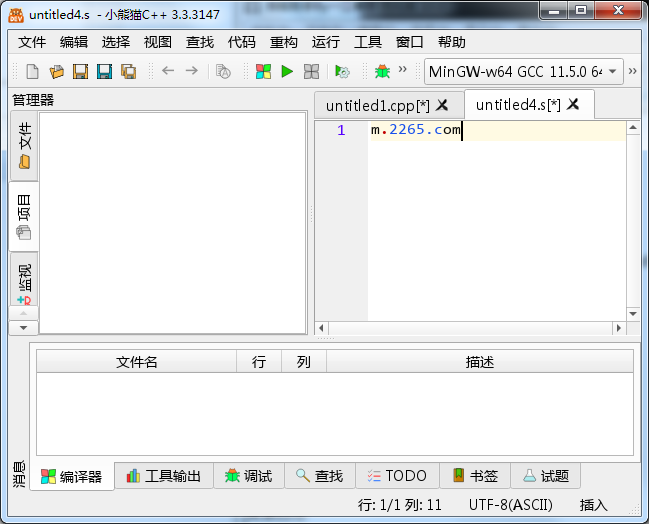The image size is (649, 524).
Task: Open the 窗口 menu
Action: [x=409, y=42]
